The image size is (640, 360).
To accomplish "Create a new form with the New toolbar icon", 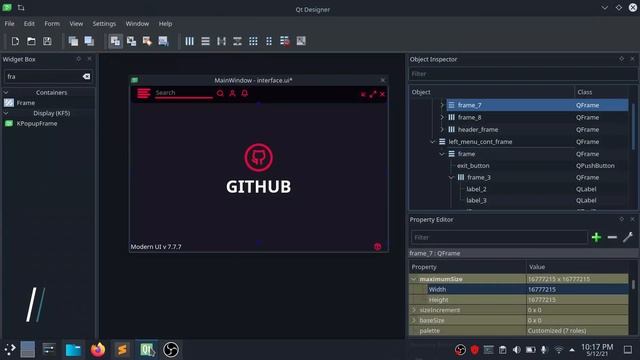I will pyautogui.click(x=15, y=41).
